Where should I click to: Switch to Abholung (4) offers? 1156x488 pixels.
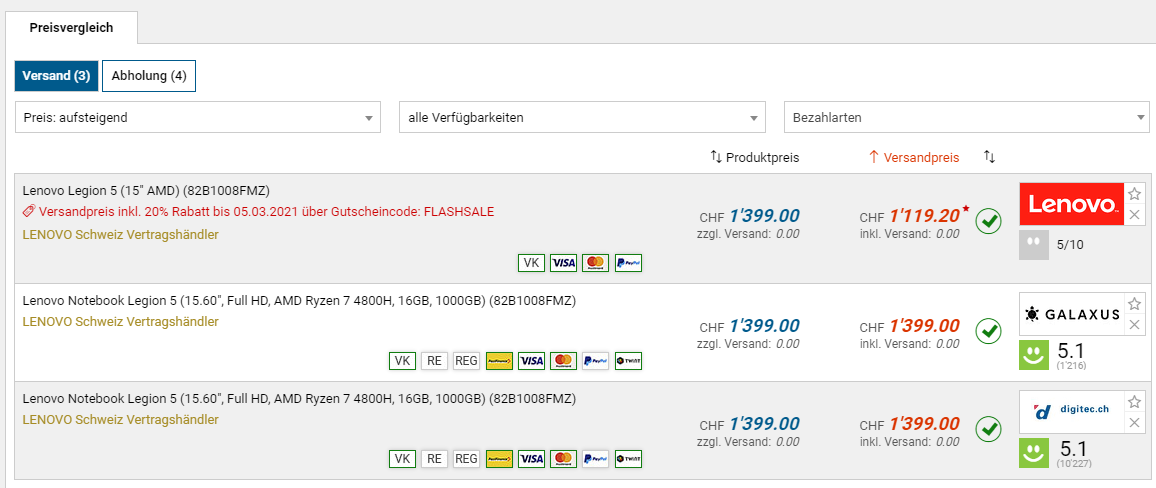[149, 76]
